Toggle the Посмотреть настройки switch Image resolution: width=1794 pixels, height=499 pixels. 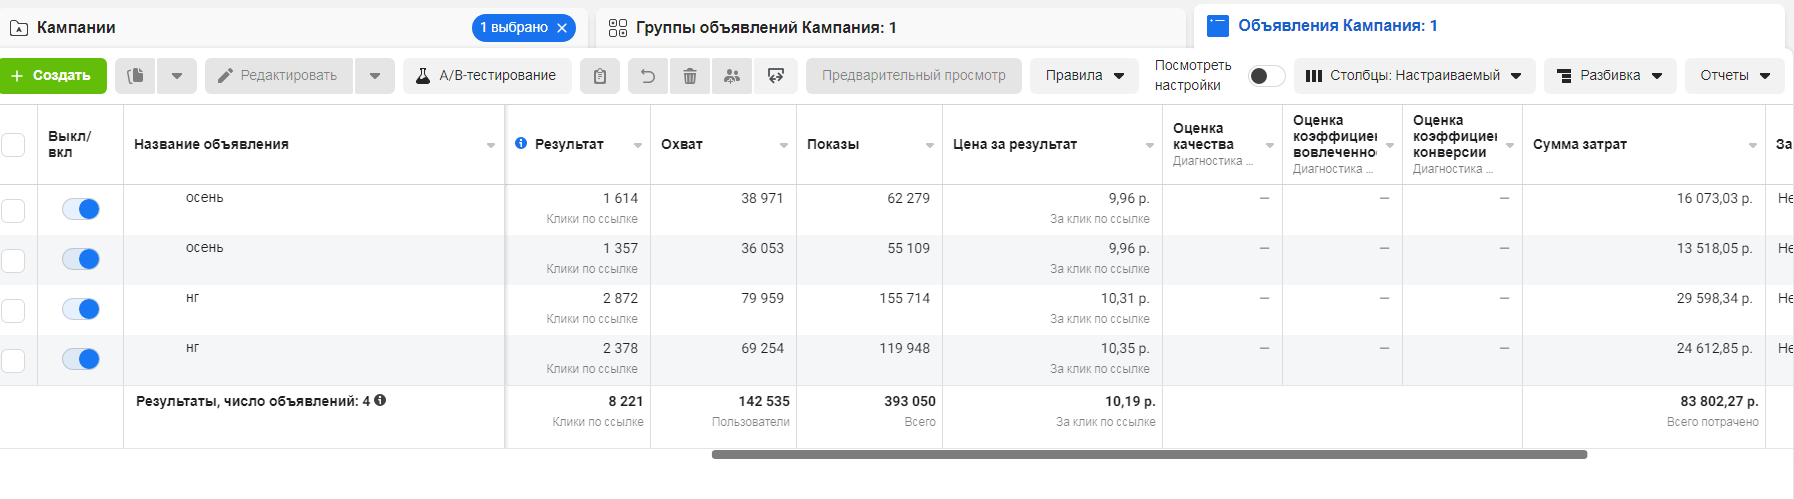point(1266,76)
